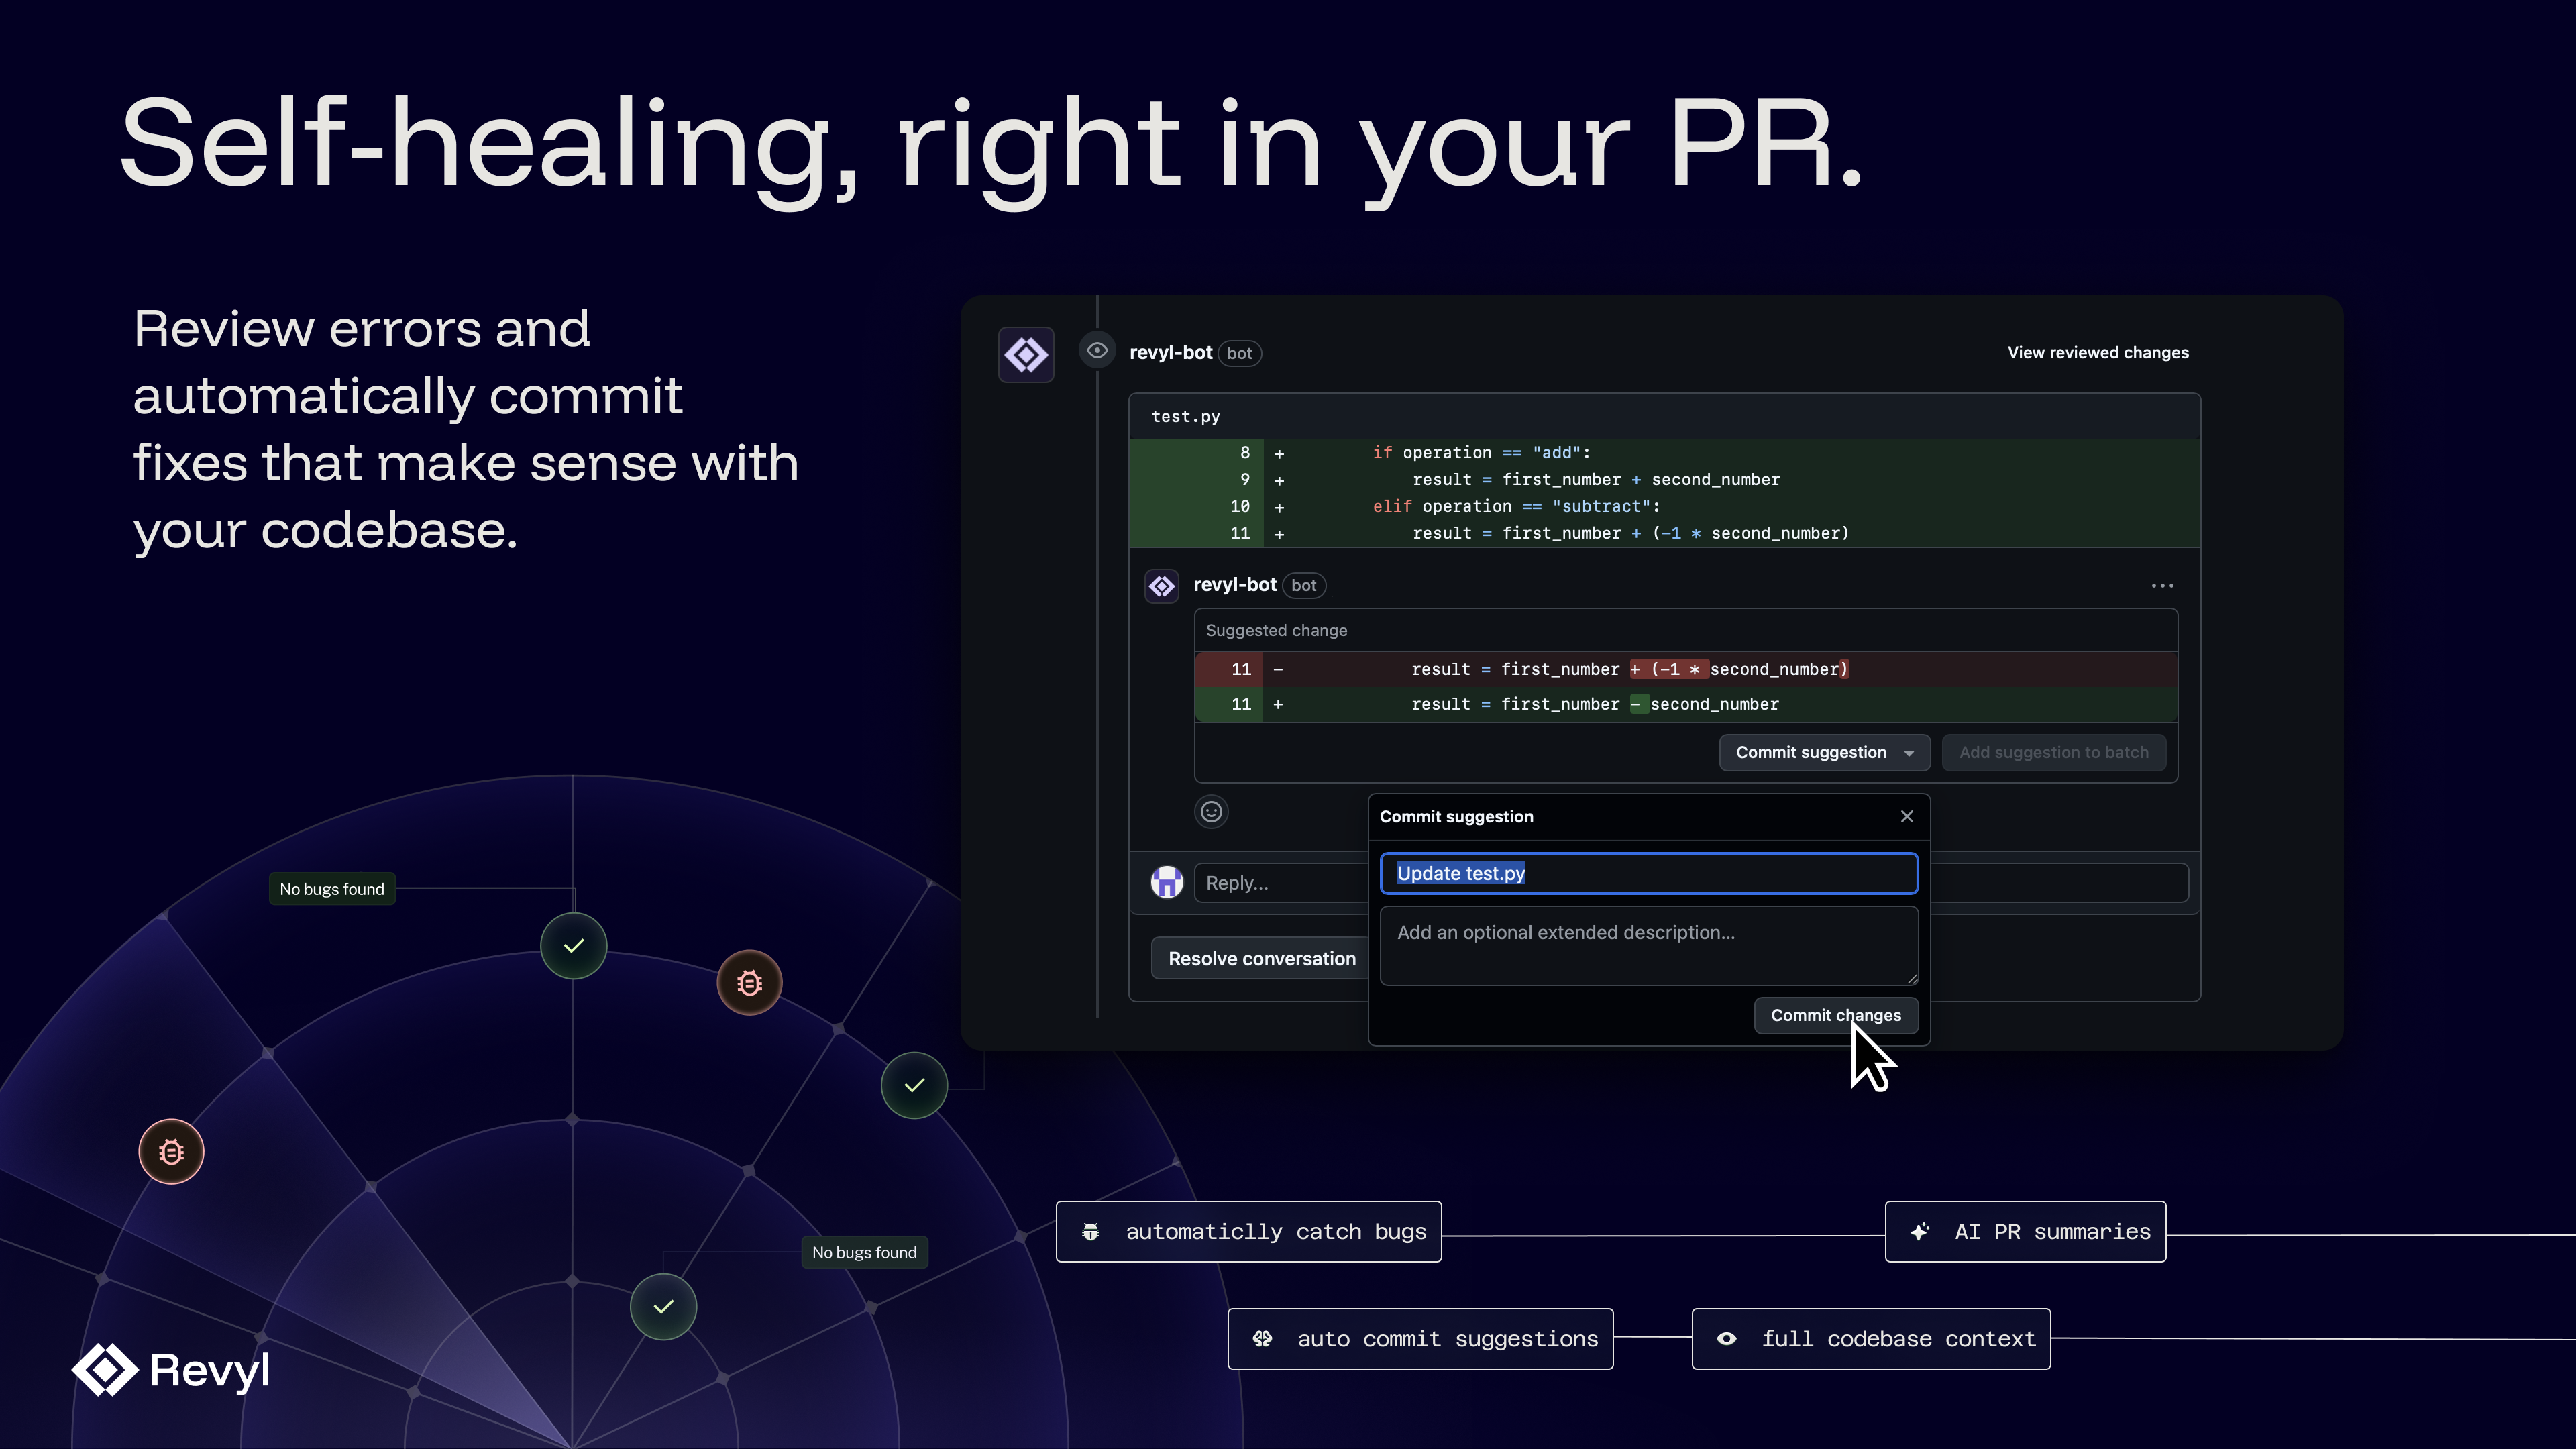This screenshot has height=1449, width=2576.
Task: Click the eye review icon beside revyl-bot
Action: [1097, 350]
